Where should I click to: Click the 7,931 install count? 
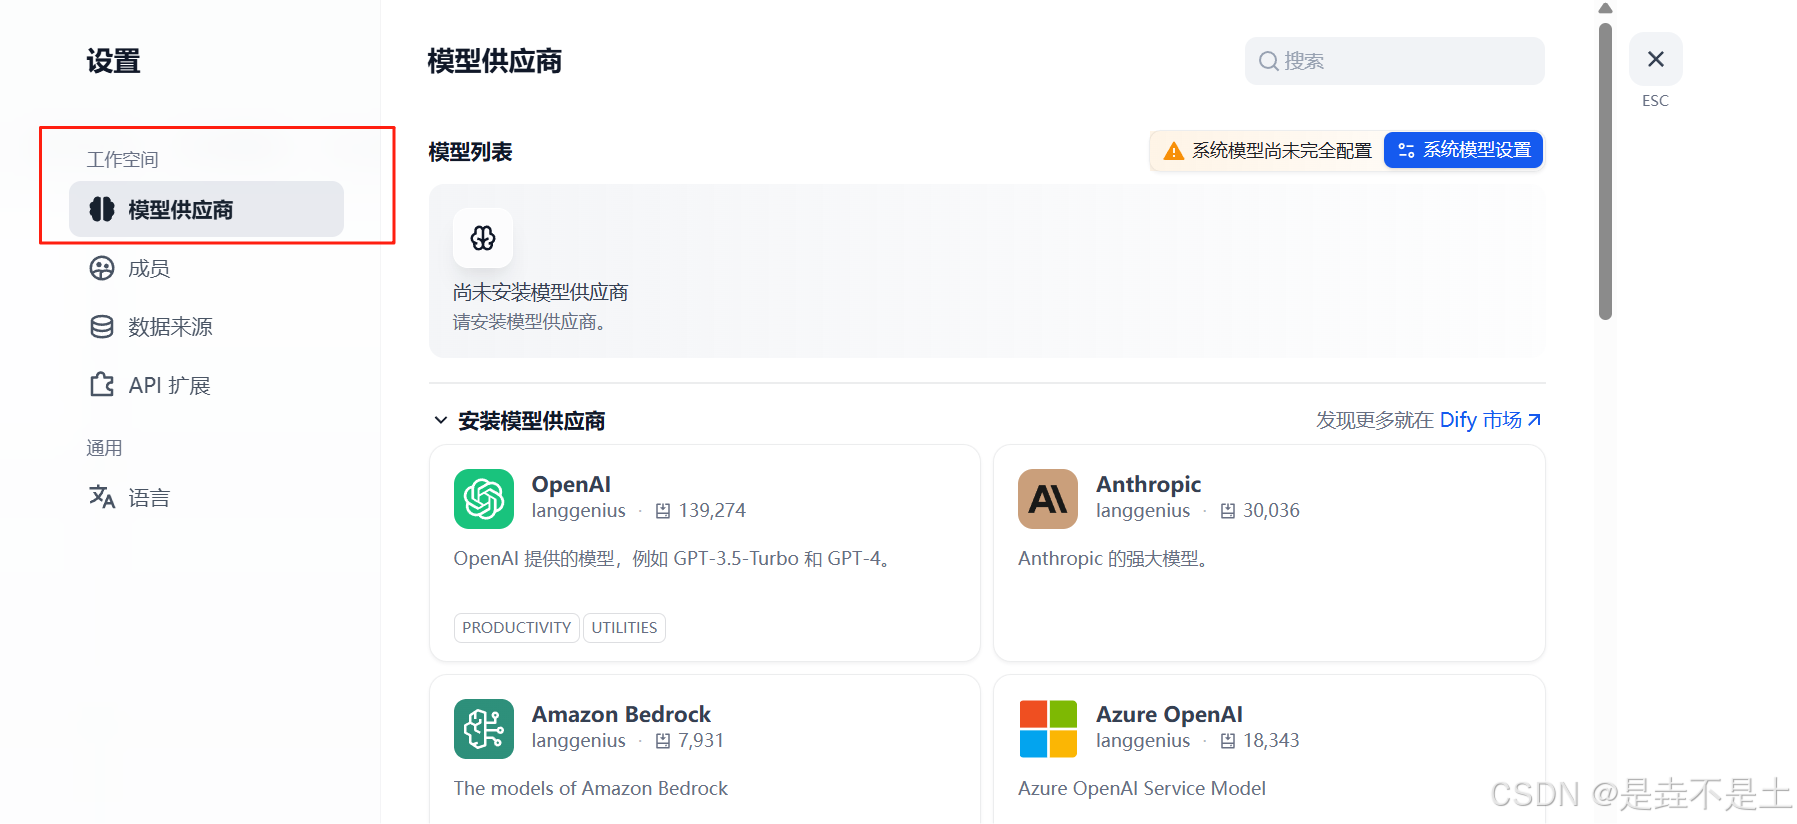(x=701, y=741)
